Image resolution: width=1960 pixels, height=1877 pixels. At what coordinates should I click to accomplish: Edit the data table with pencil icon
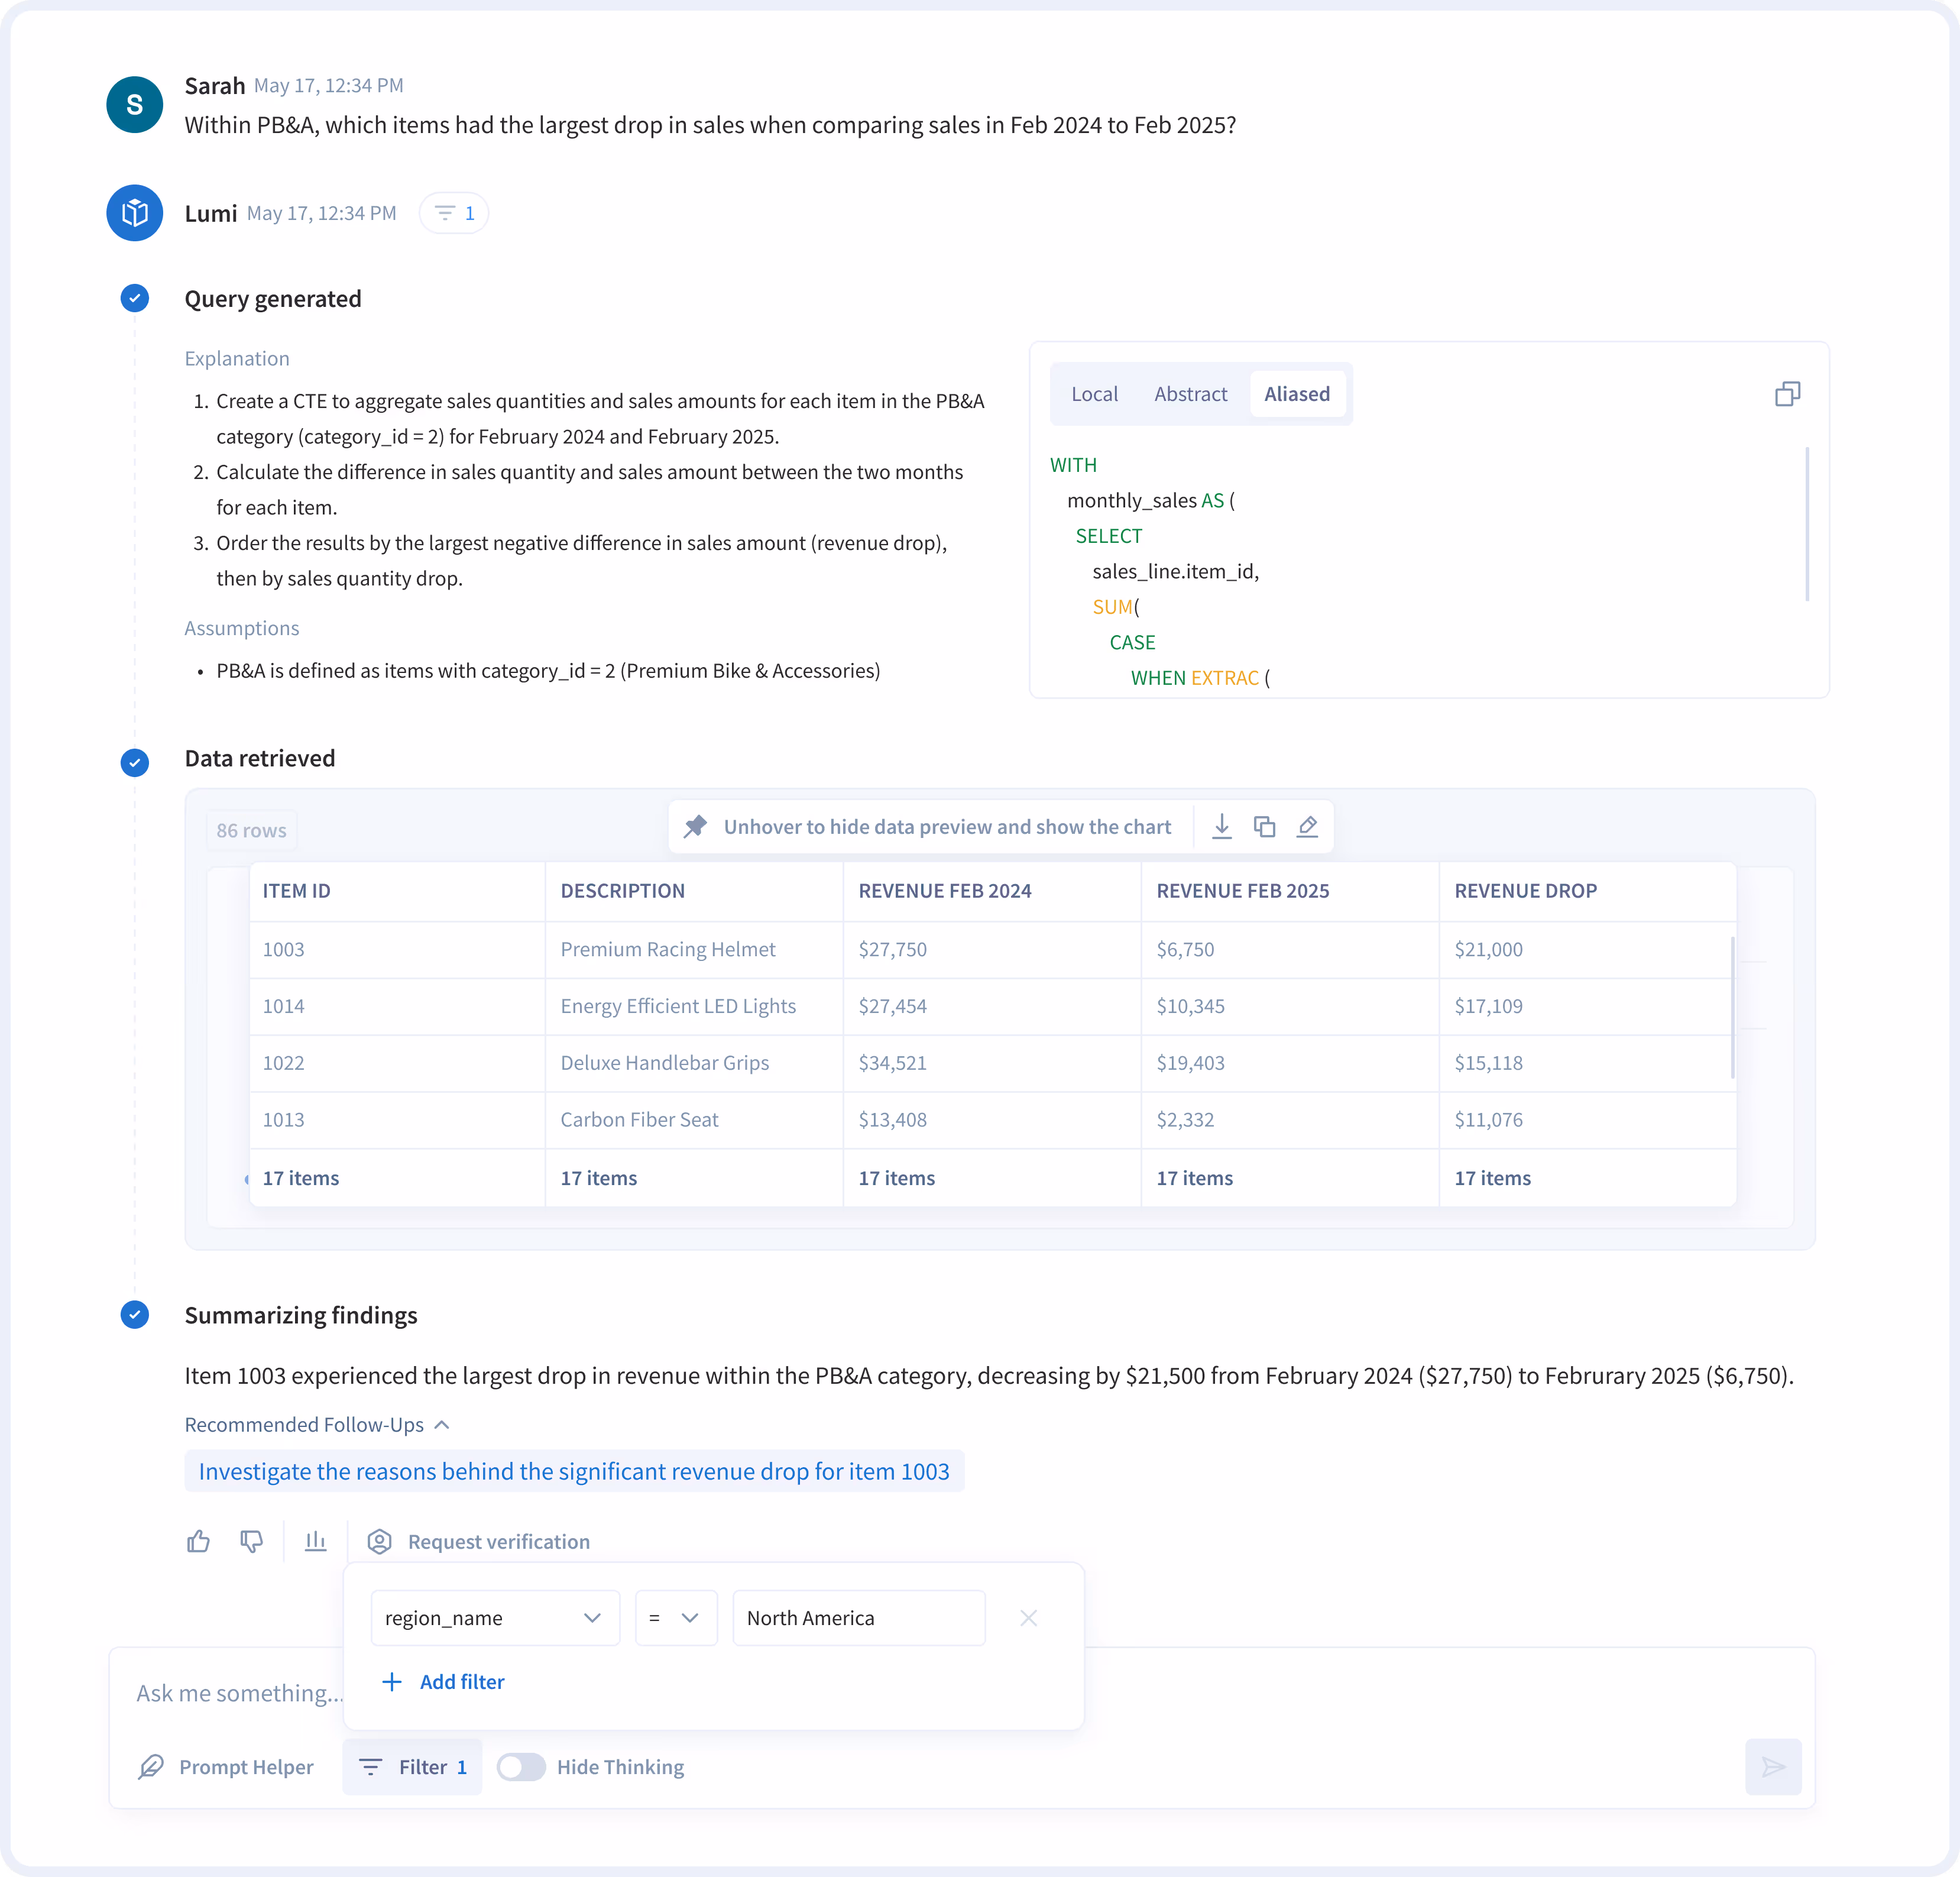tap(1307, 827)
